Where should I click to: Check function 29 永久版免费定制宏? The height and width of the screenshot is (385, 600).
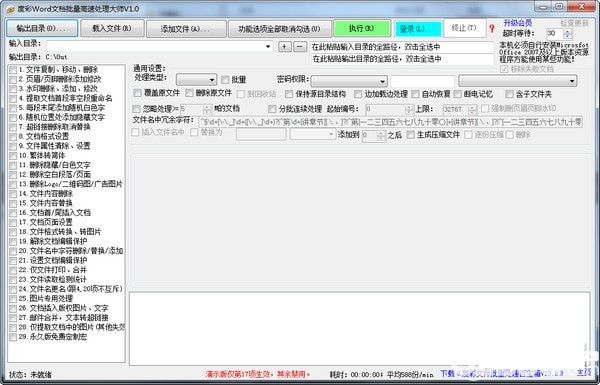click(13, 337)
